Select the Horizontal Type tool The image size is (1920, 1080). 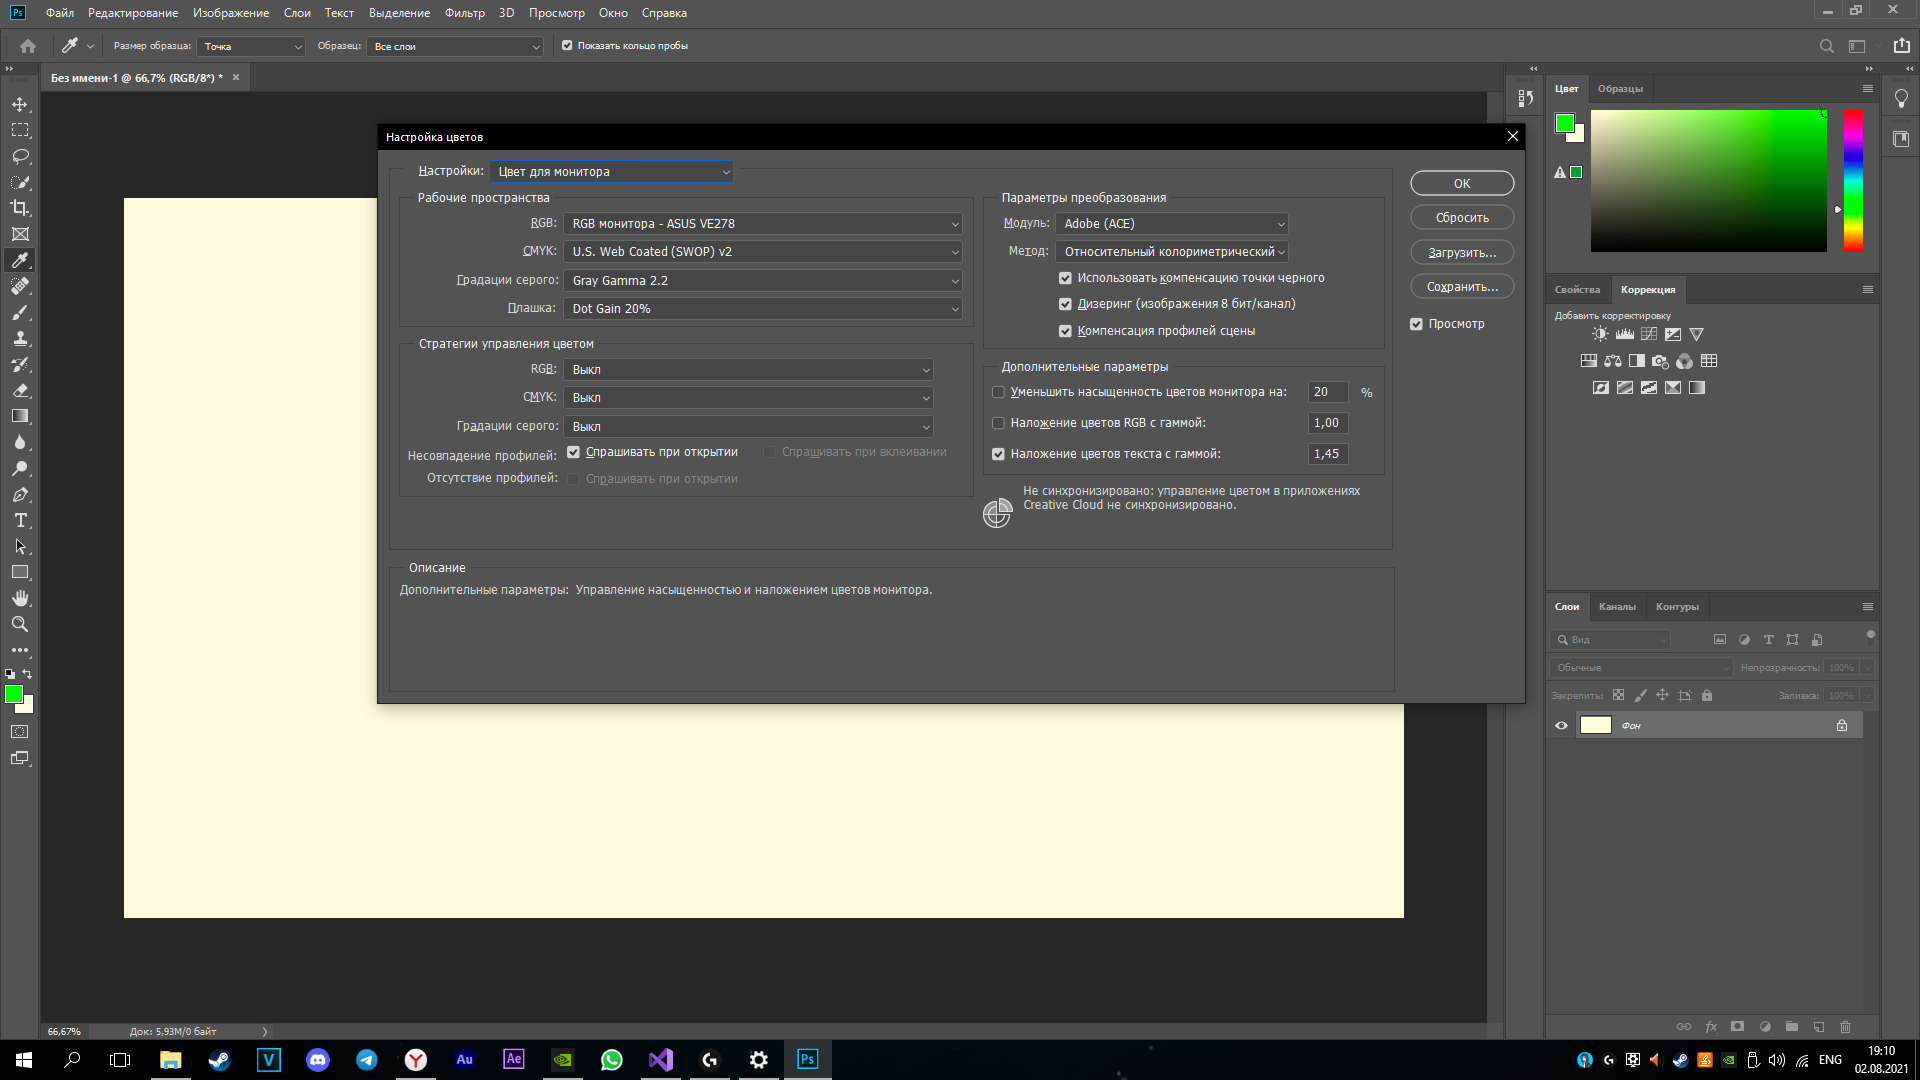(20, 520)
